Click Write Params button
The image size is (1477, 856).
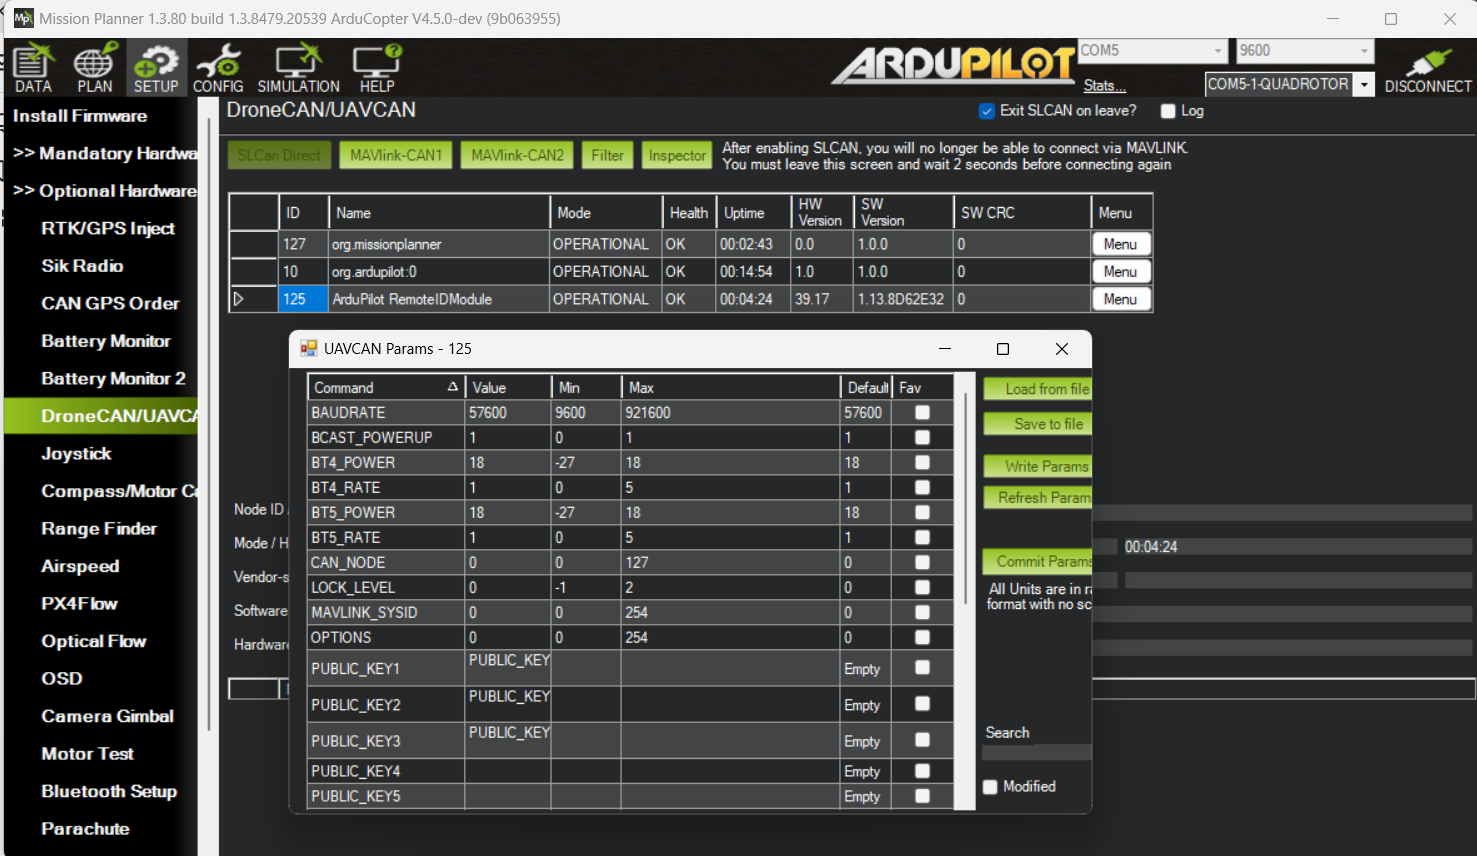click(1037, 466)
